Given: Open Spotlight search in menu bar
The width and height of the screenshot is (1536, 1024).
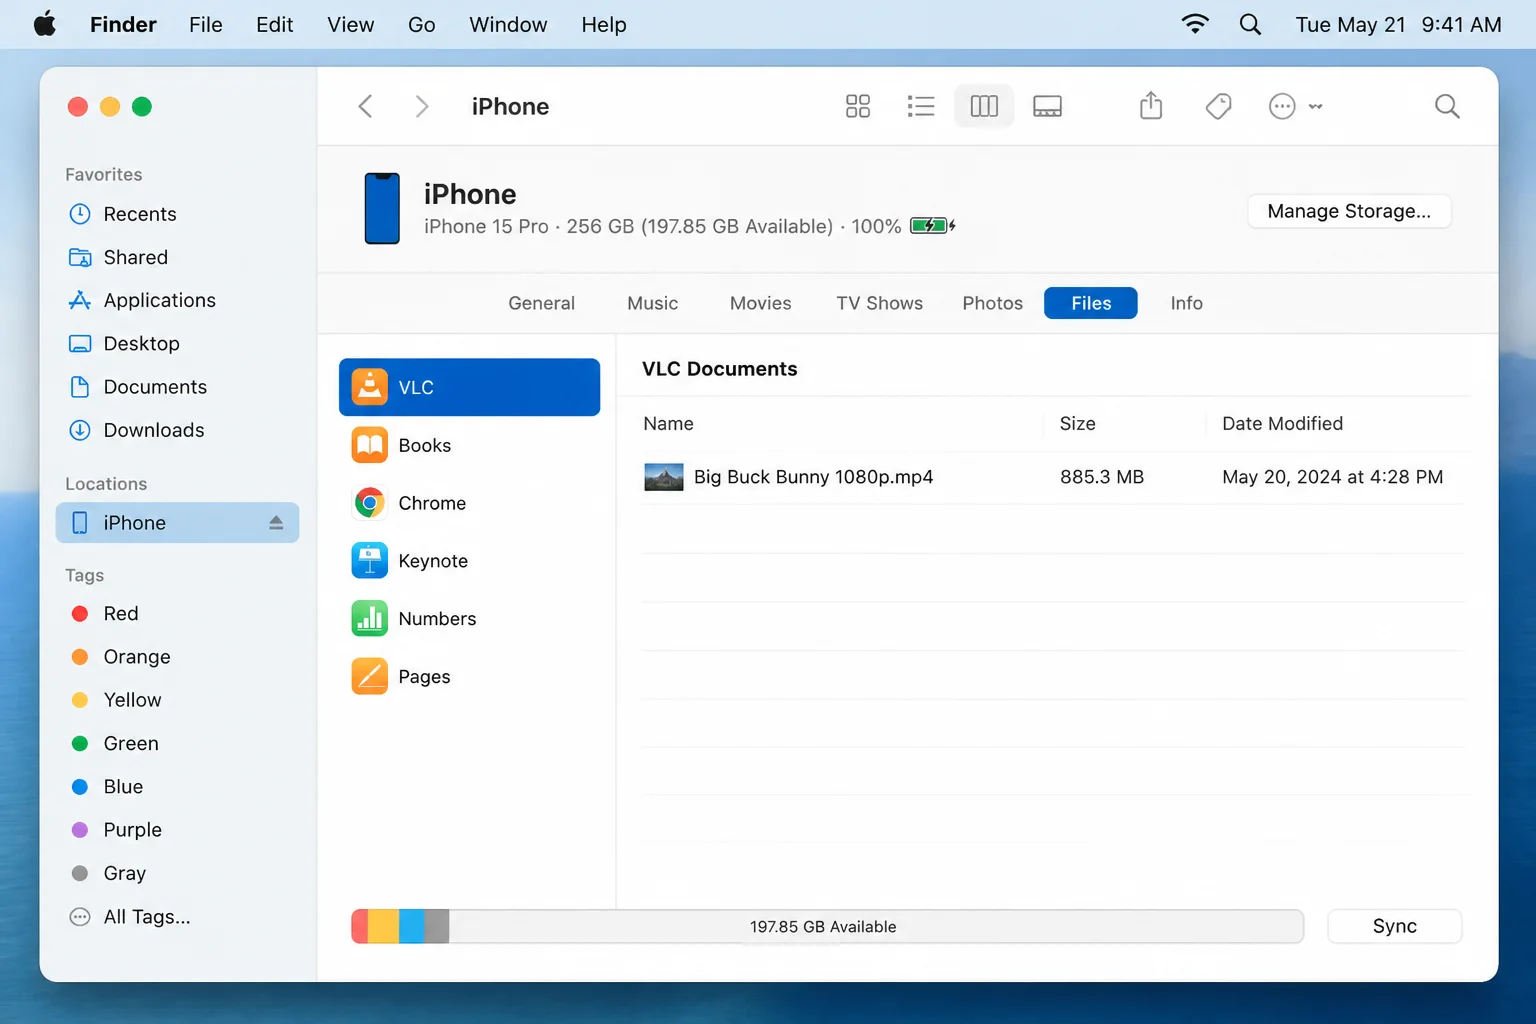Looking at the screenshot, I should coord(1250,24).
